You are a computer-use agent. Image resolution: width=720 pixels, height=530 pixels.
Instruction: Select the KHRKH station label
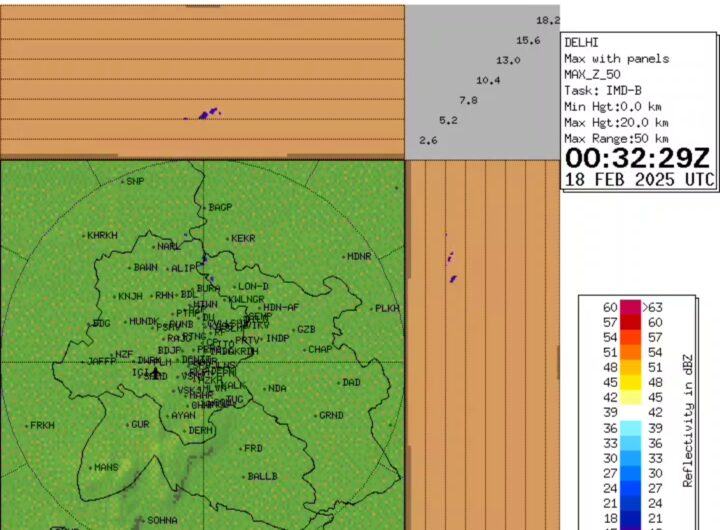point(102,236)
